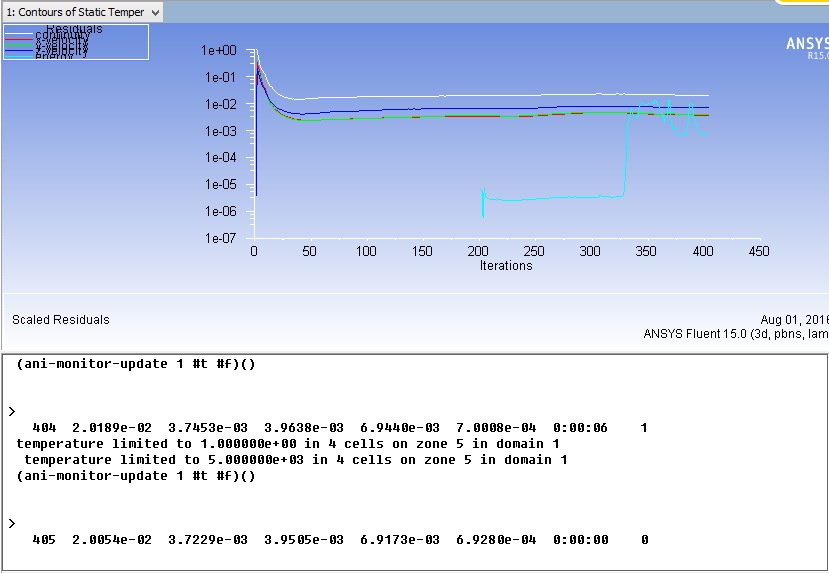The height and width of the screenshot is (573, 829).
Task: Click energy residual 7.0008e-04
Action: coord(496,428)
